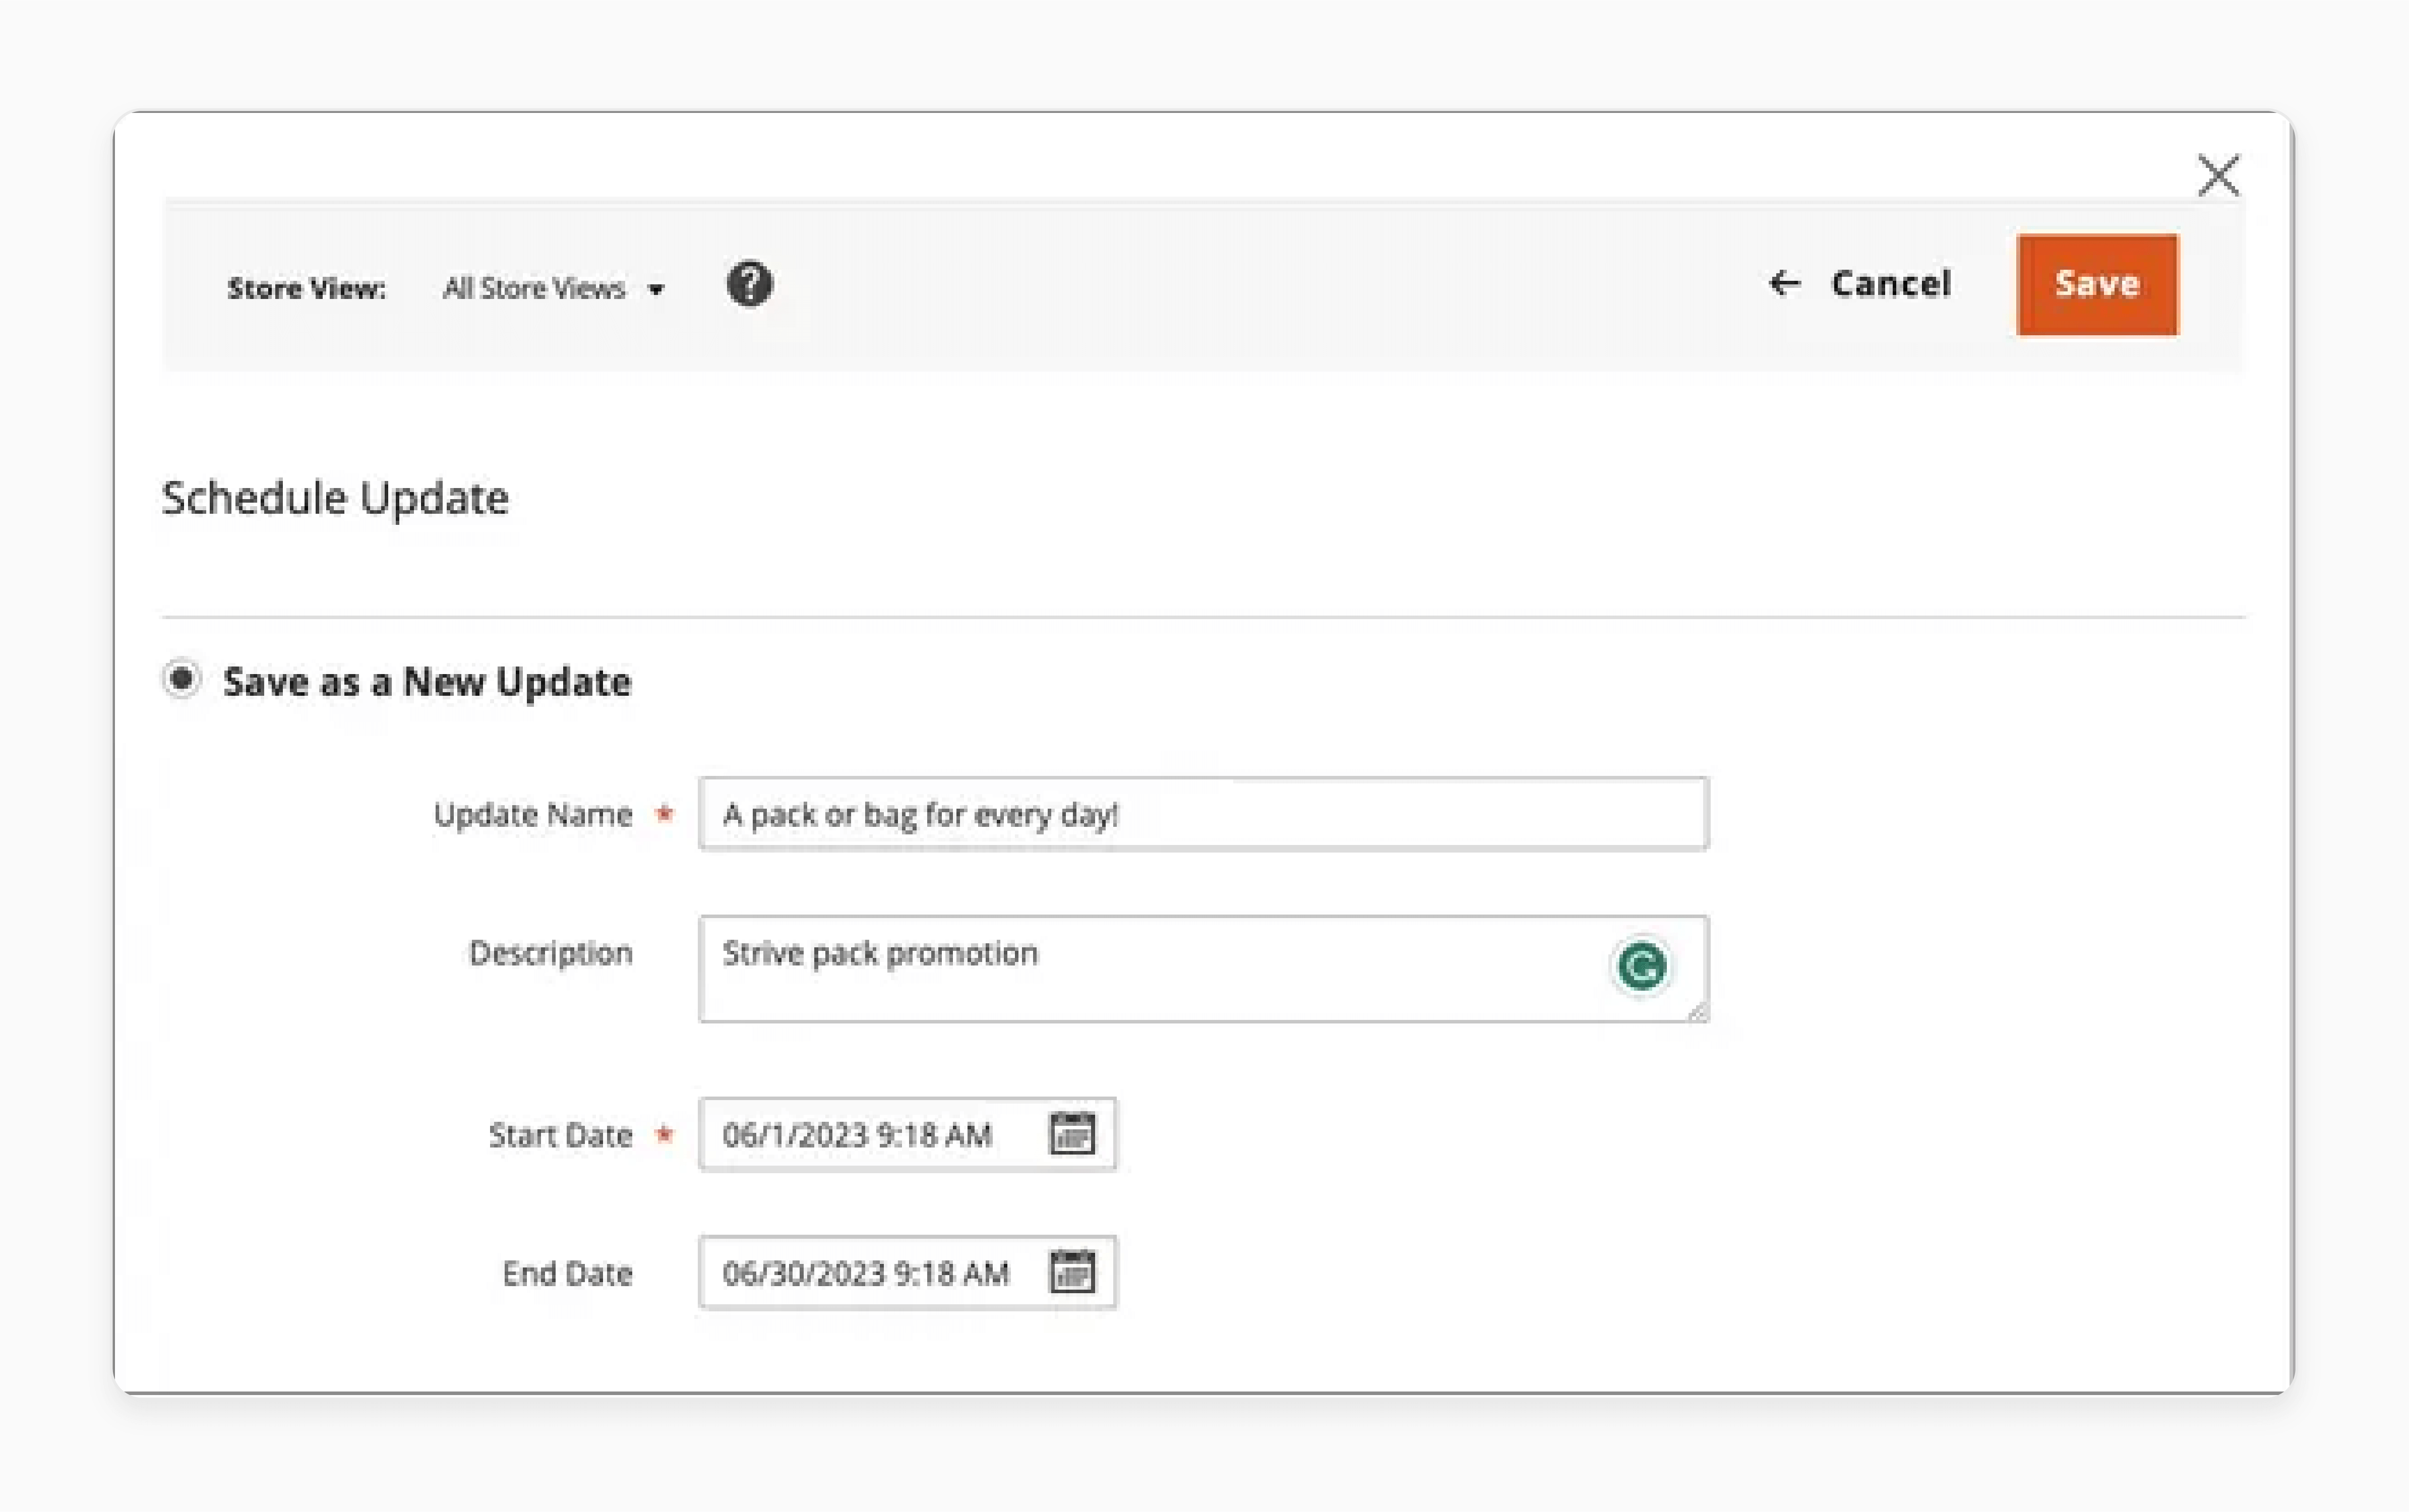Click into the Start Date field
2409x1512 pixels.
click(907, 1134)
